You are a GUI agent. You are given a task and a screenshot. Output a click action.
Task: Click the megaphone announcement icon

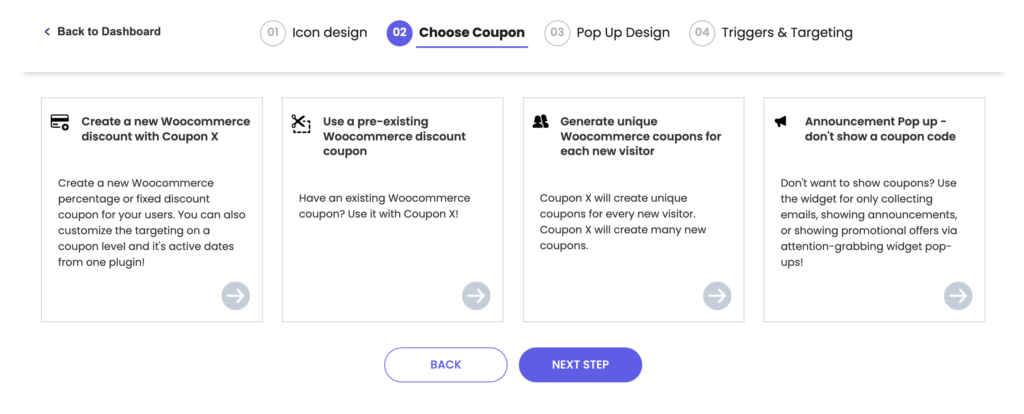coord(781,122)
